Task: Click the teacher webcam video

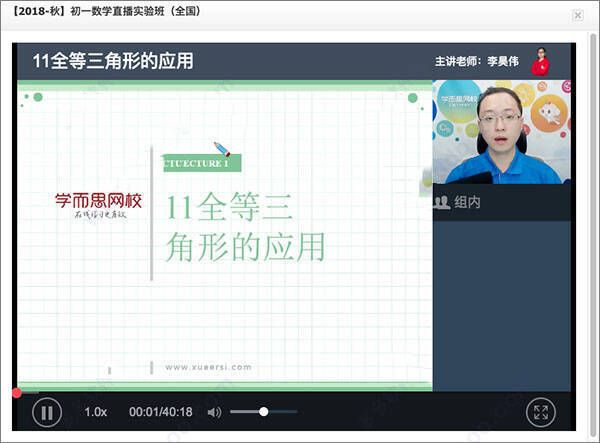Action: [502, 132]
